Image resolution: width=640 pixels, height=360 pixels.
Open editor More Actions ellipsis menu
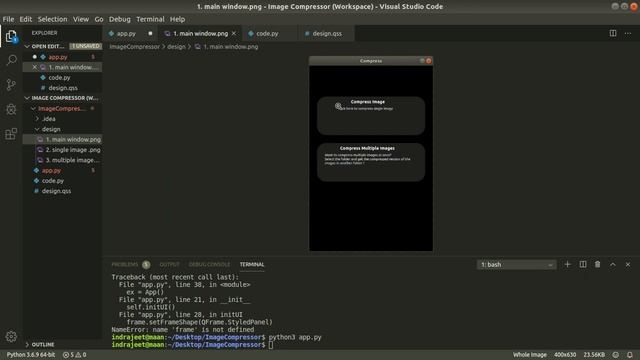[x=628, y=33]
